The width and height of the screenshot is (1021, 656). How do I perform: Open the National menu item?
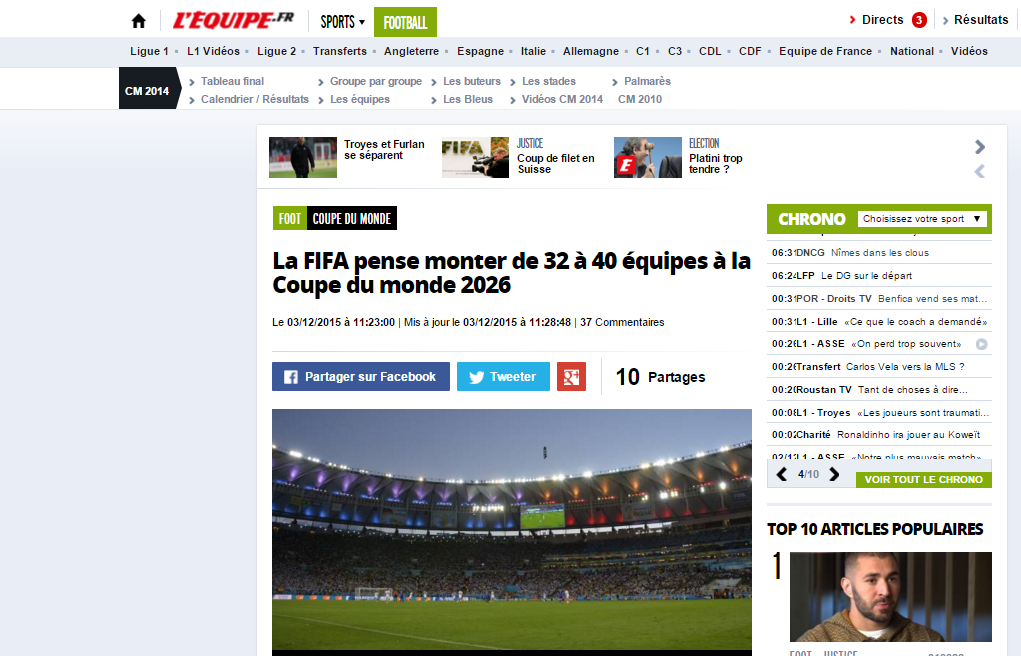click(912, 51)
